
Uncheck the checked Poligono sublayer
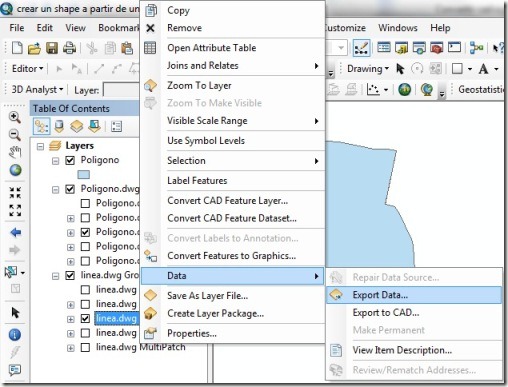point(85,232)
